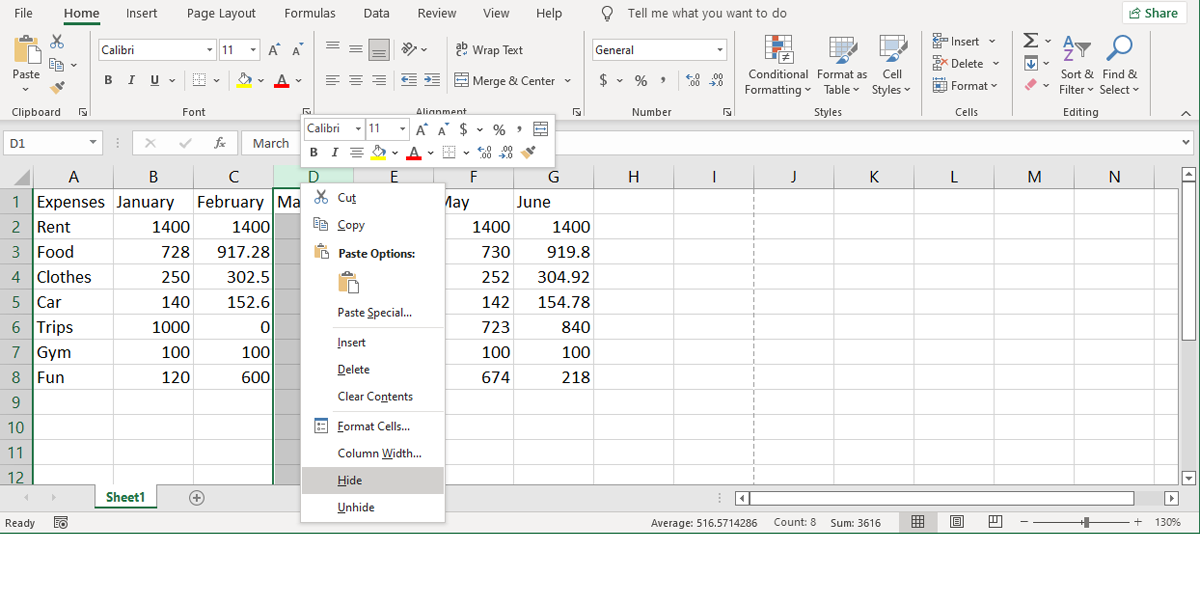Toggle Wrap Text
Image resolution: width=1200 pixels, height=600 pixels.
489,49
